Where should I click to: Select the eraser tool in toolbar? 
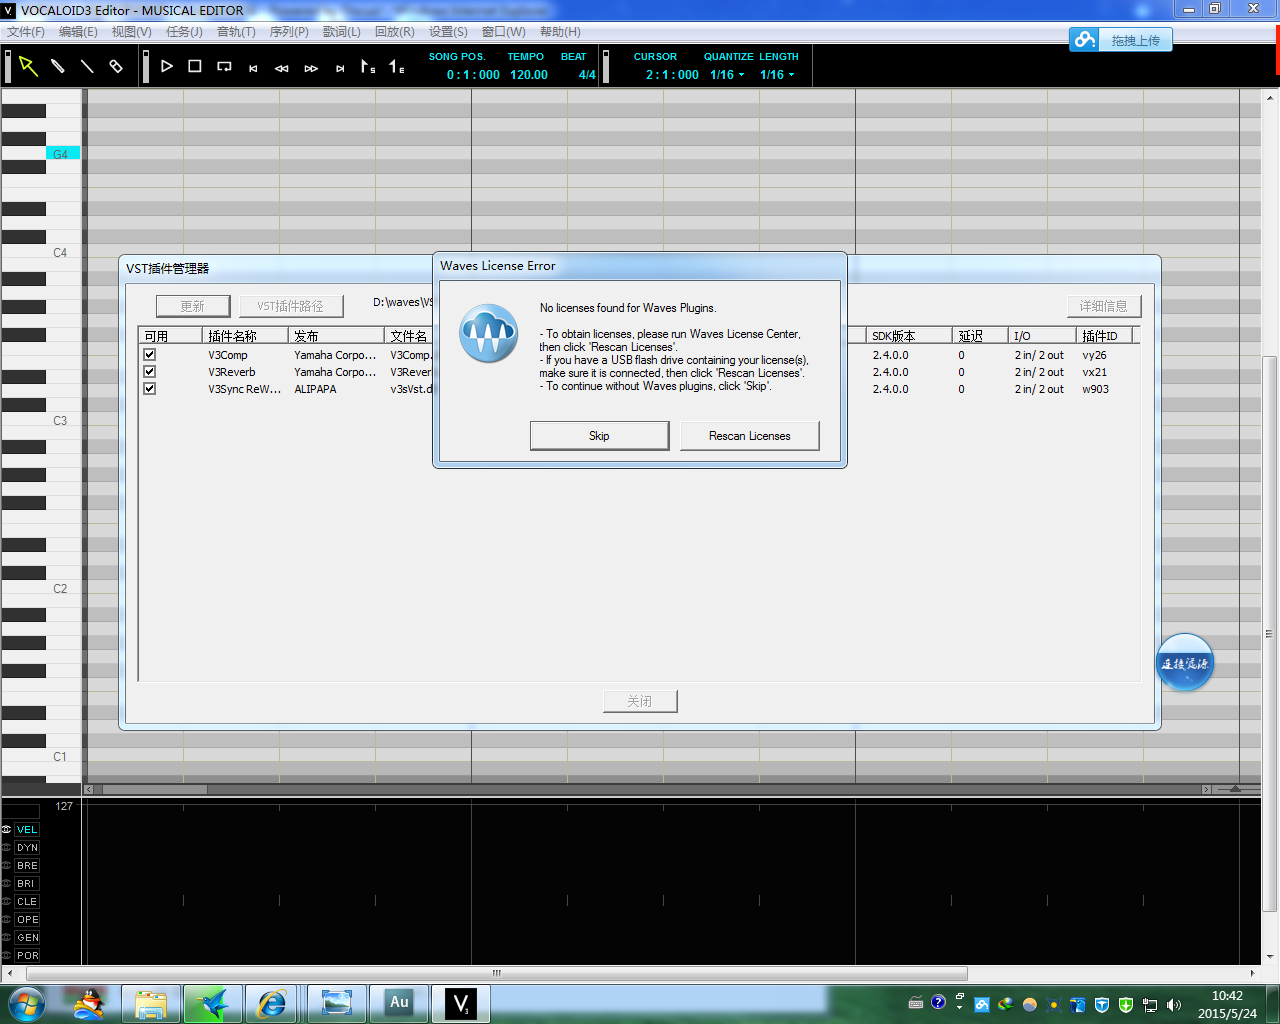click(x=116, y=66)
